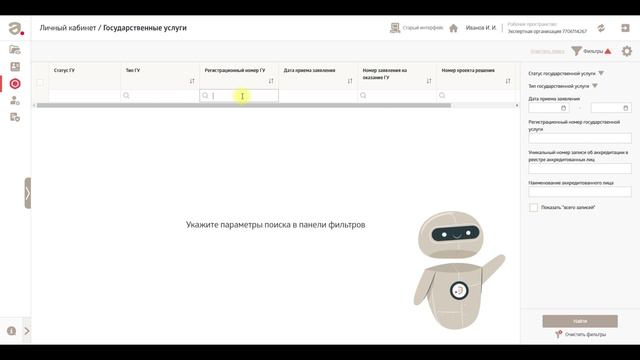The height and width of the screenshot is (360, 640).
Task: Click the left arrow of the horizontal scrollbar
Action: (x=34, y=105)
